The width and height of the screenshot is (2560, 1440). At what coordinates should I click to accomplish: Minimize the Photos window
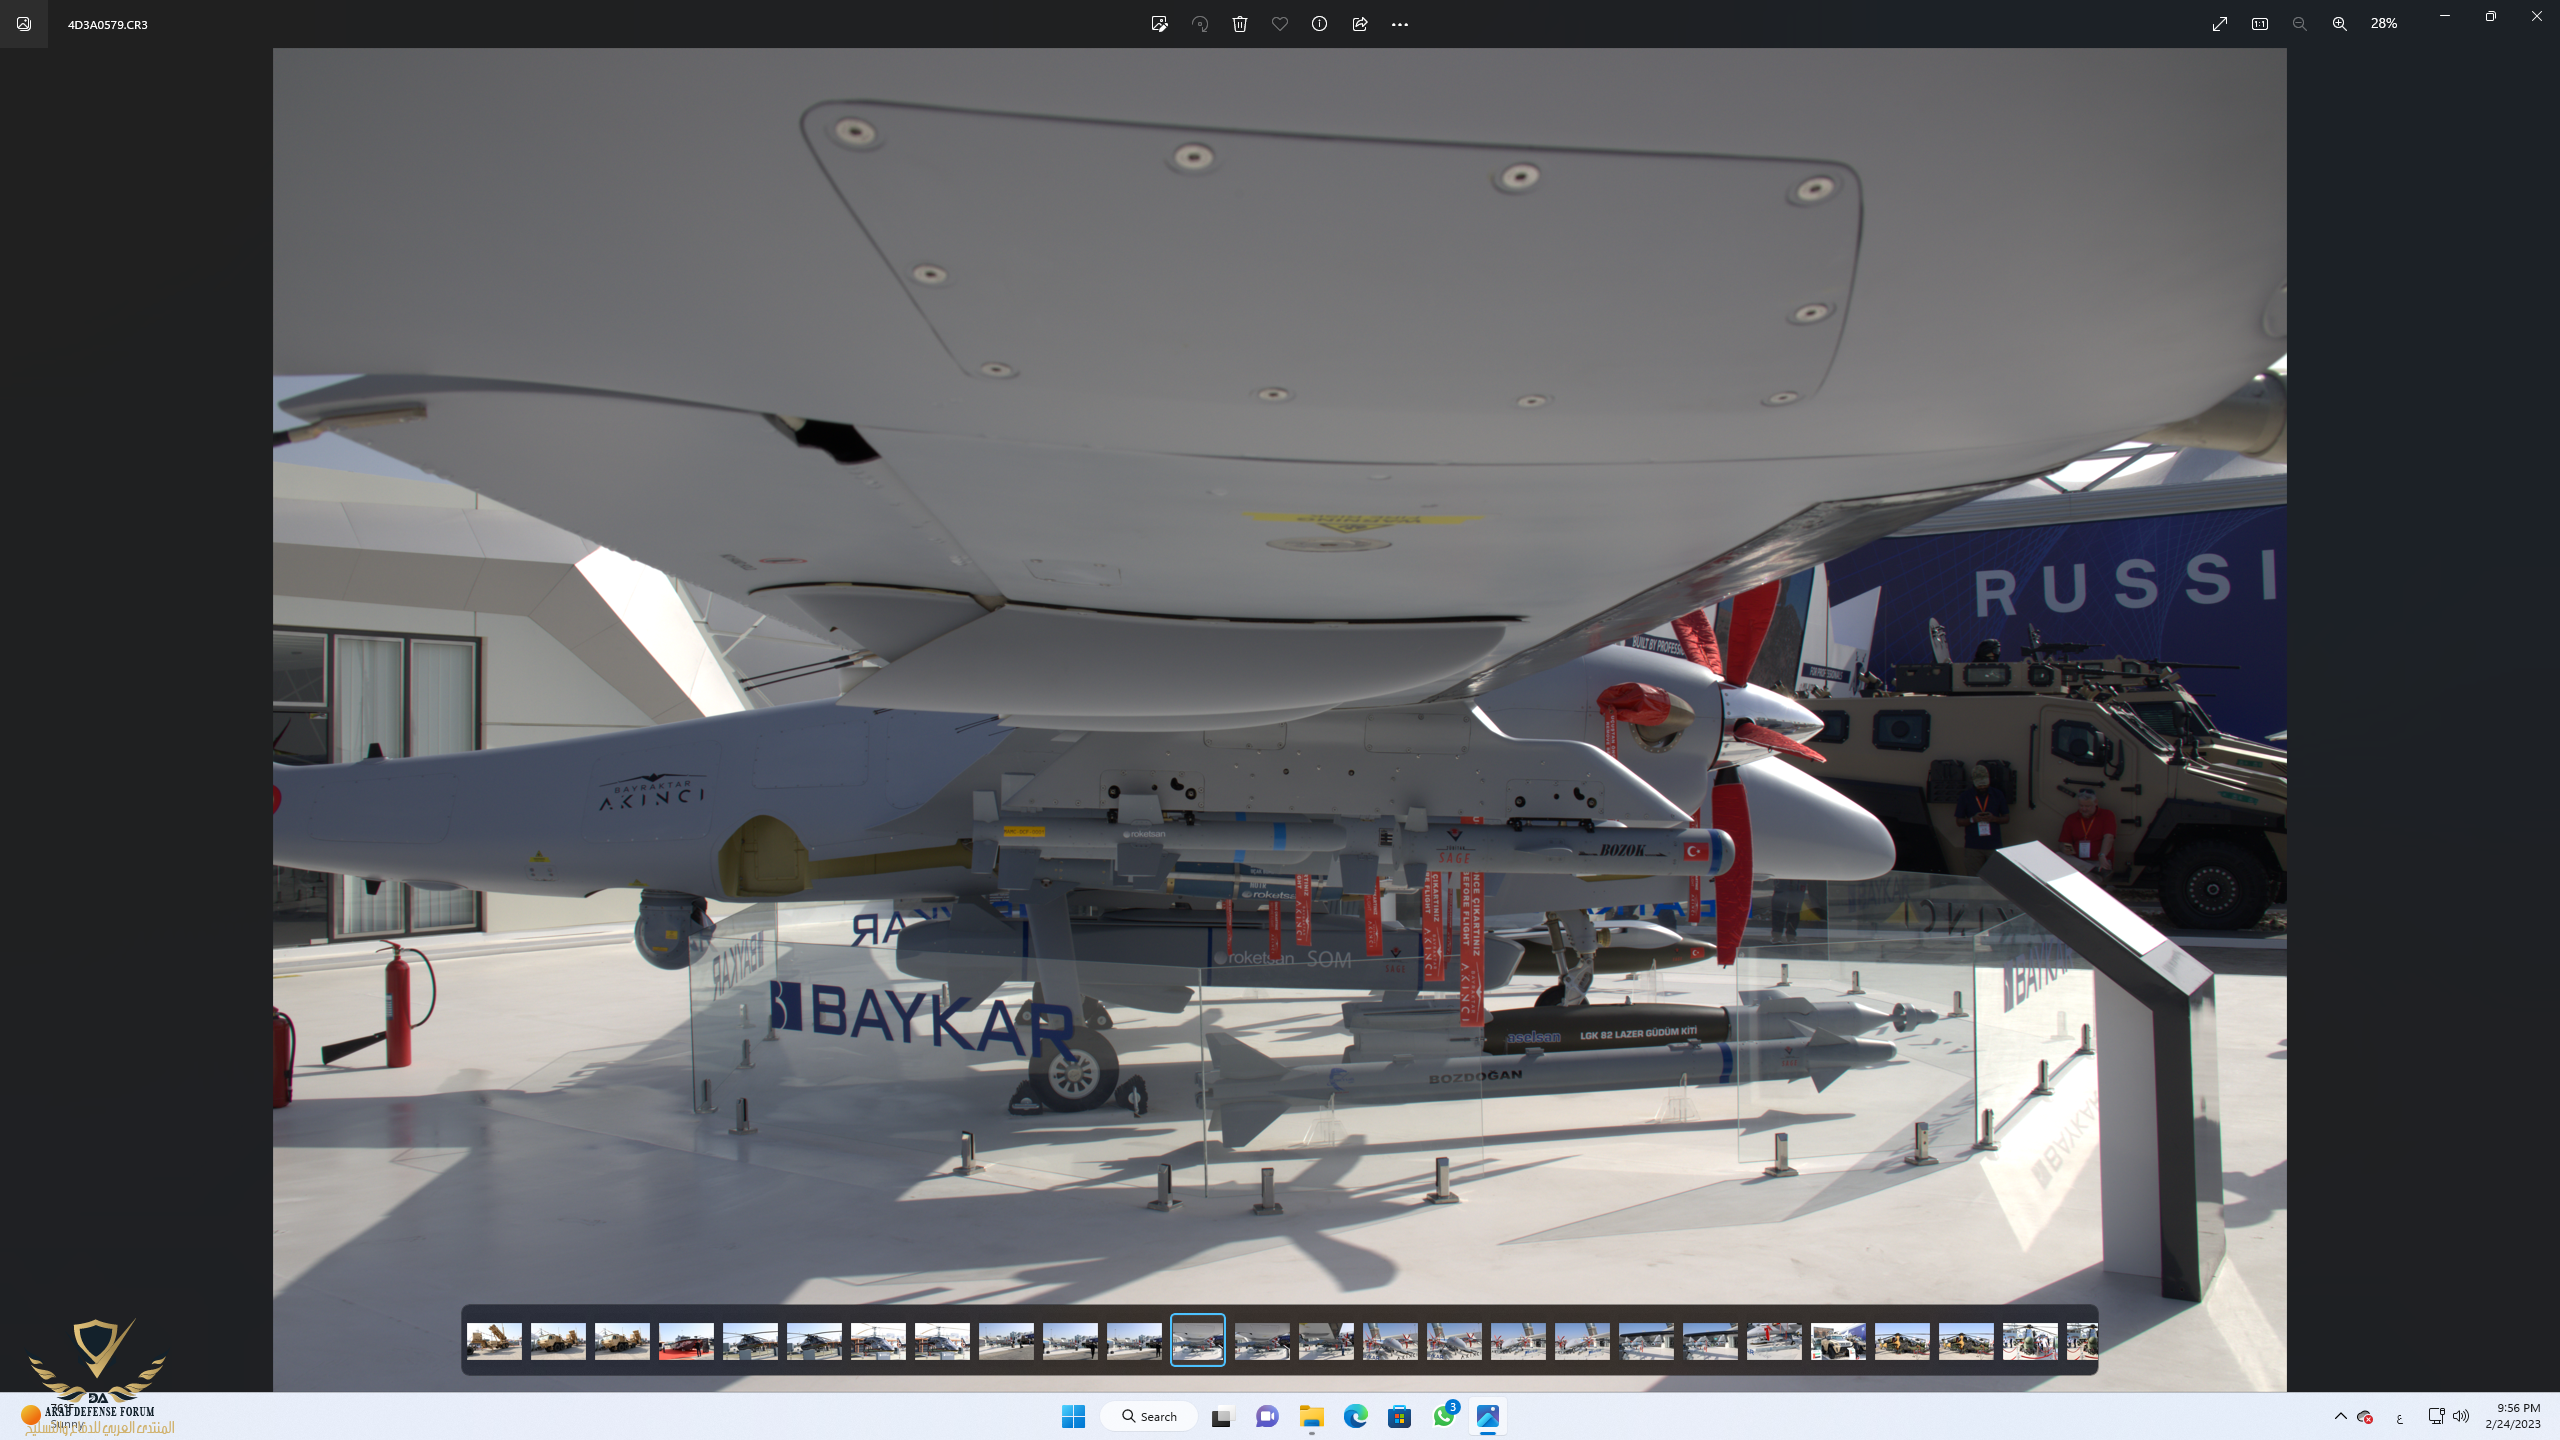pos(2444,16)
